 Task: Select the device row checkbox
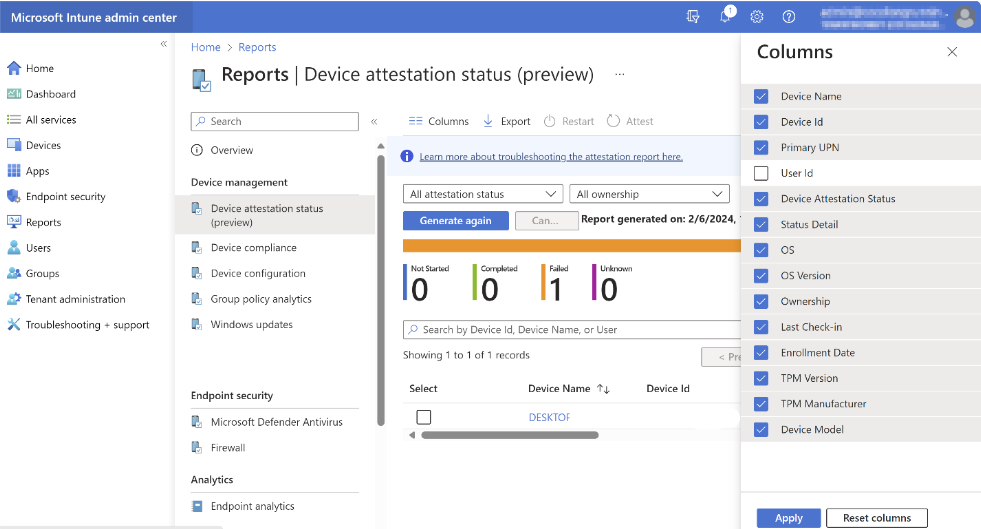click(x=424, y=417)
